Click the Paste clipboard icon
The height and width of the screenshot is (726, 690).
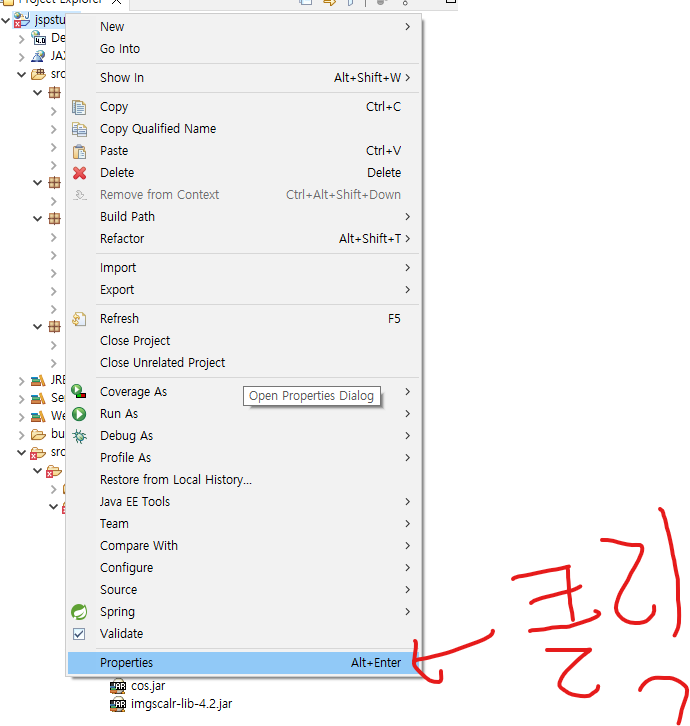(79, 151)
